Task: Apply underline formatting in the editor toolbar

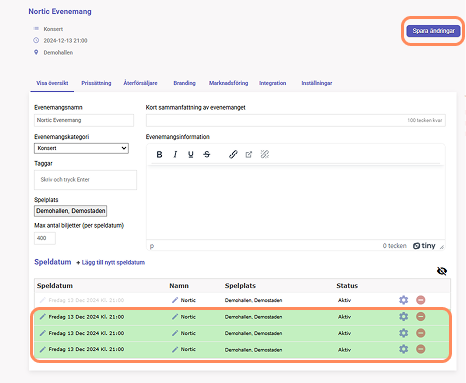Action: (x=191, y=154)
